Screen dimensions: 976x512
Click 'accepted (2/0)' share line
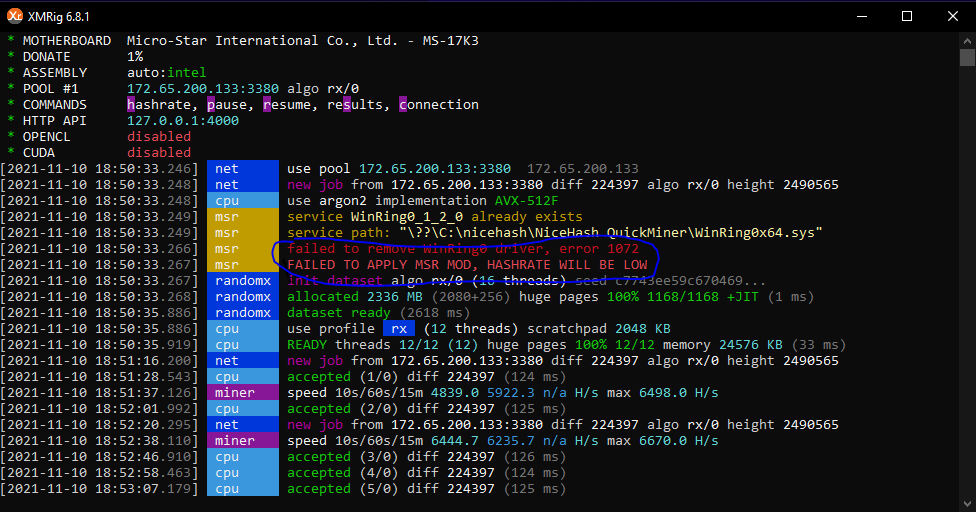[x=426, y=409]
